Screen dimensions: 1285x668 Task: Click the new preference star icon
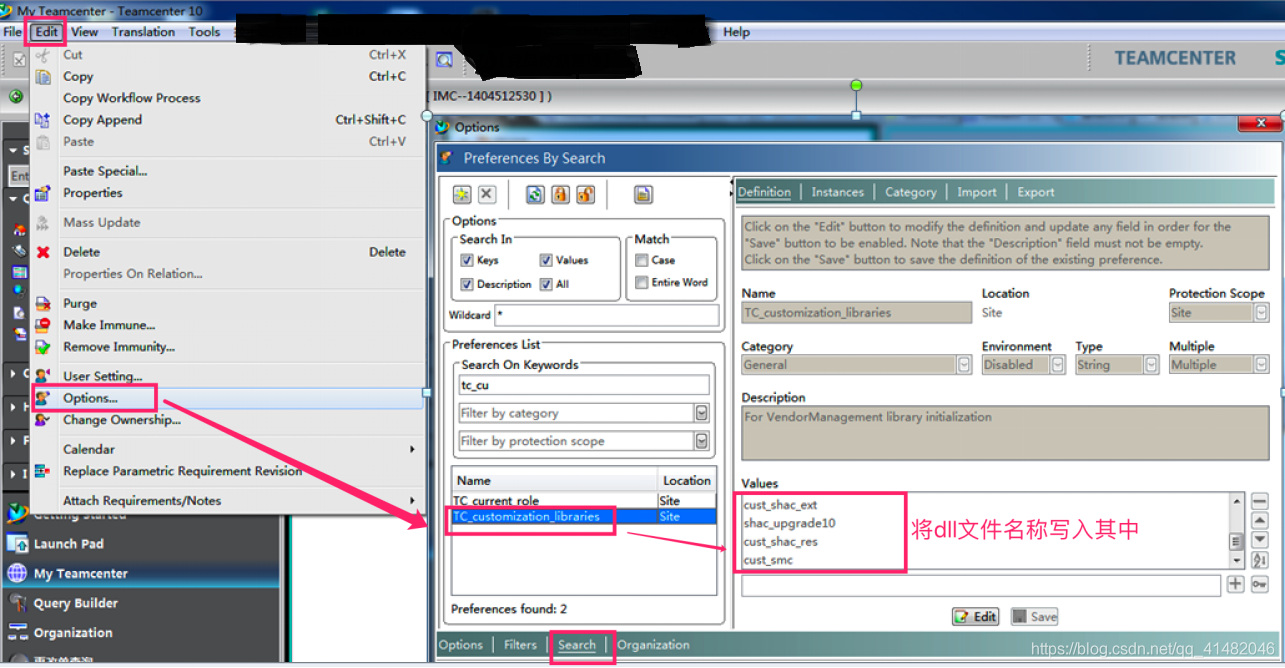[x=461, y=194]
